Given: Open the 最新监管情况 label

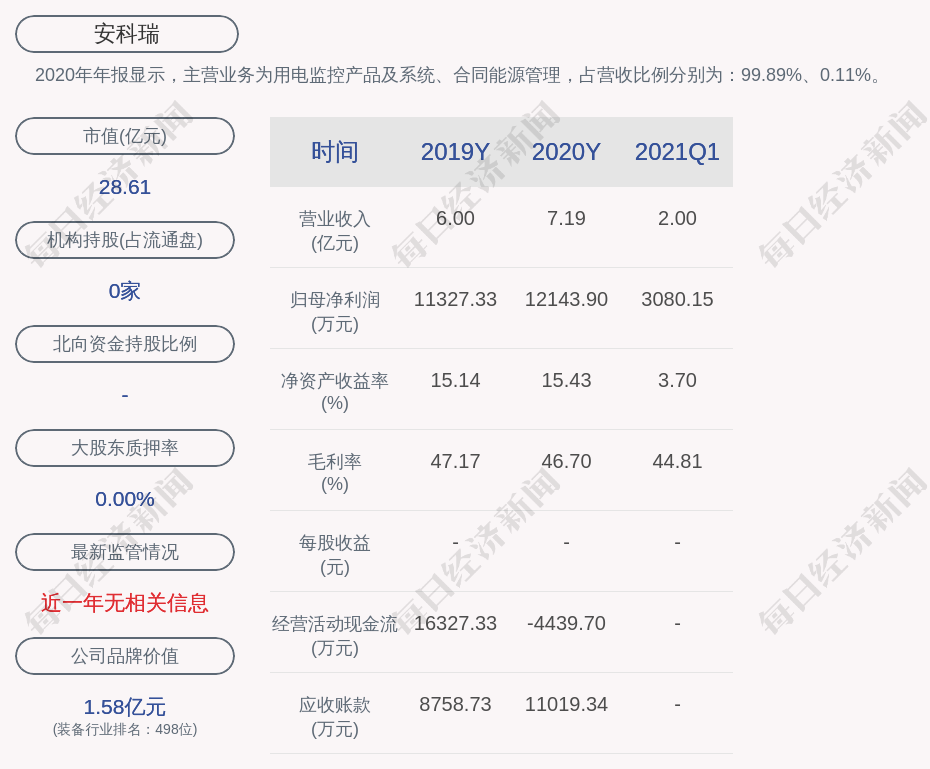Looking at the screenshot, I should click(x=125, y=552).
